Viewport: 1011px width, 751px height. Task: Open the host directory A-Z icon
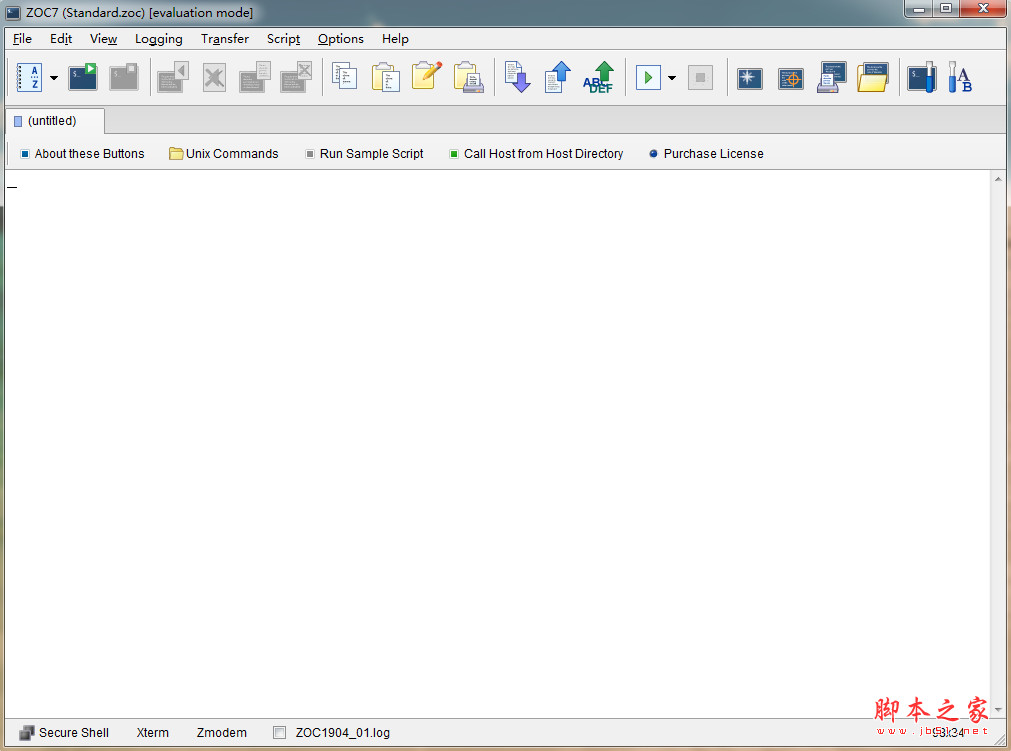(x=29, y=77)
